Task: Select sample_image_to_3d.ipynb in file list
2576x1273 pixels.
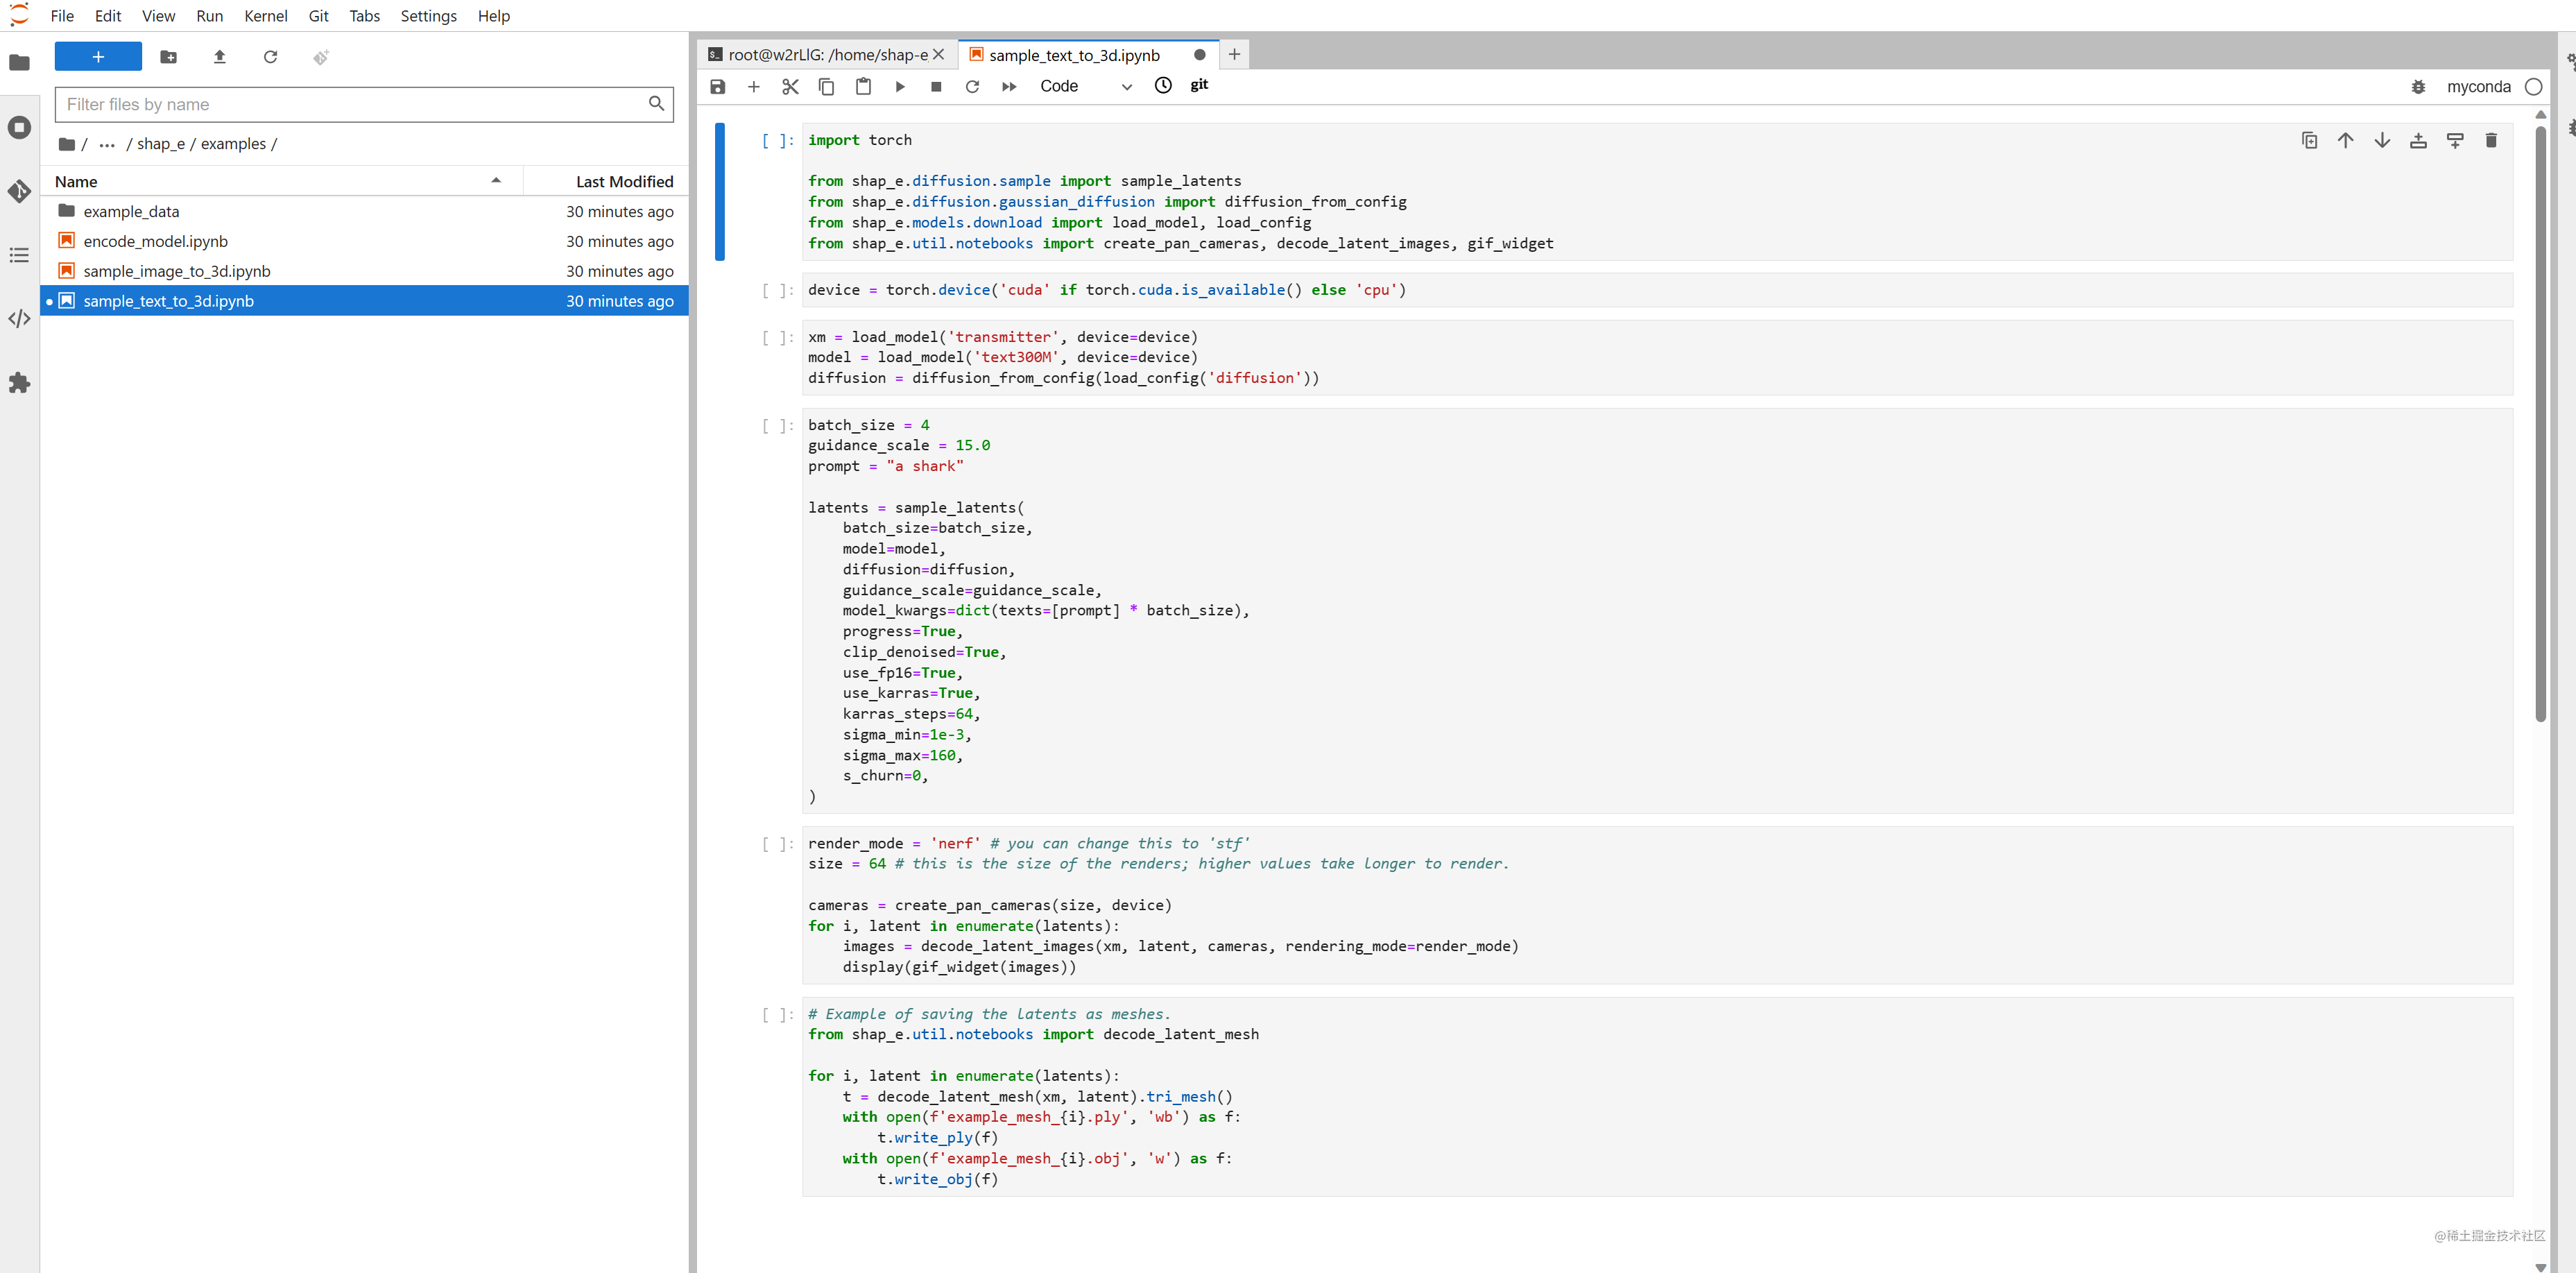Action: [364, 271]
